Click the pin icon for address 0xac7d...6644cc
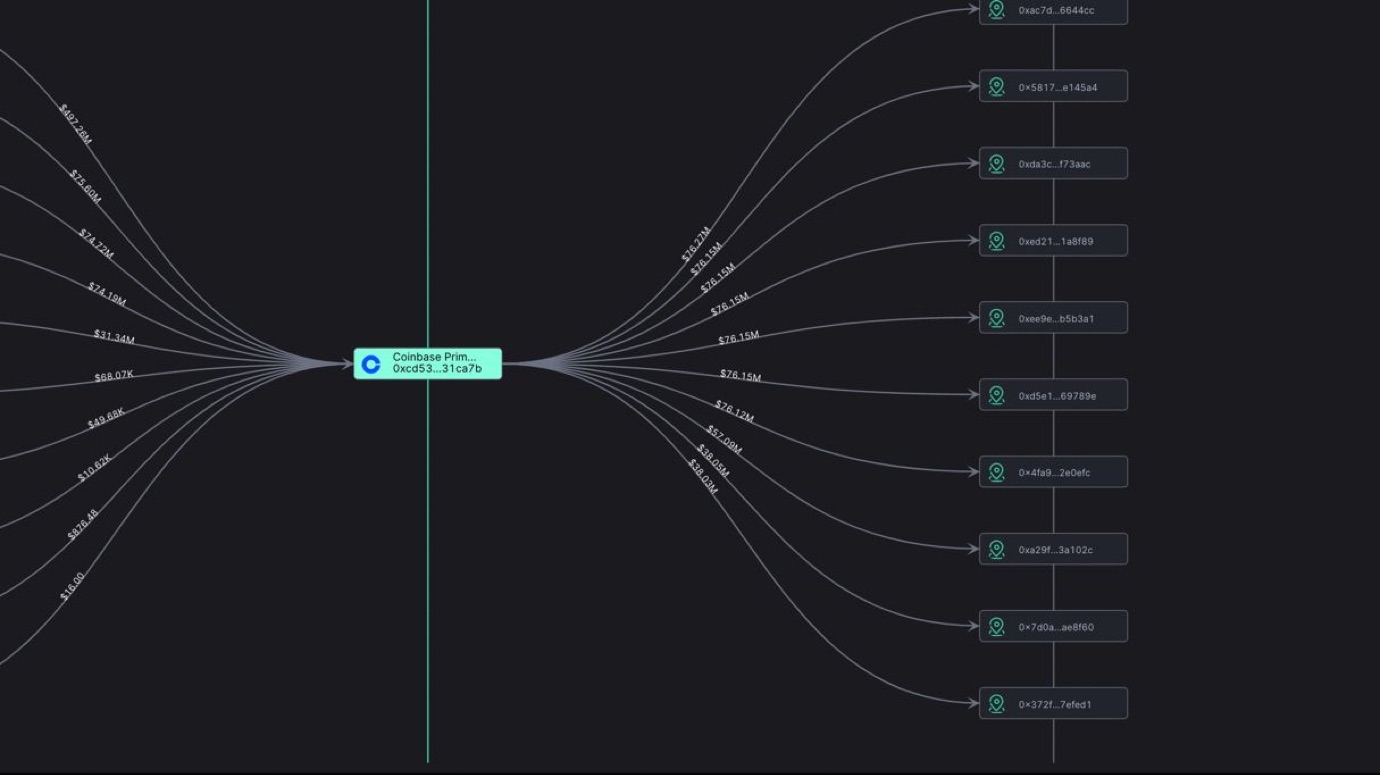This screenshot has height=775, width=1380. pyautogui.click(x=996, y=10)
